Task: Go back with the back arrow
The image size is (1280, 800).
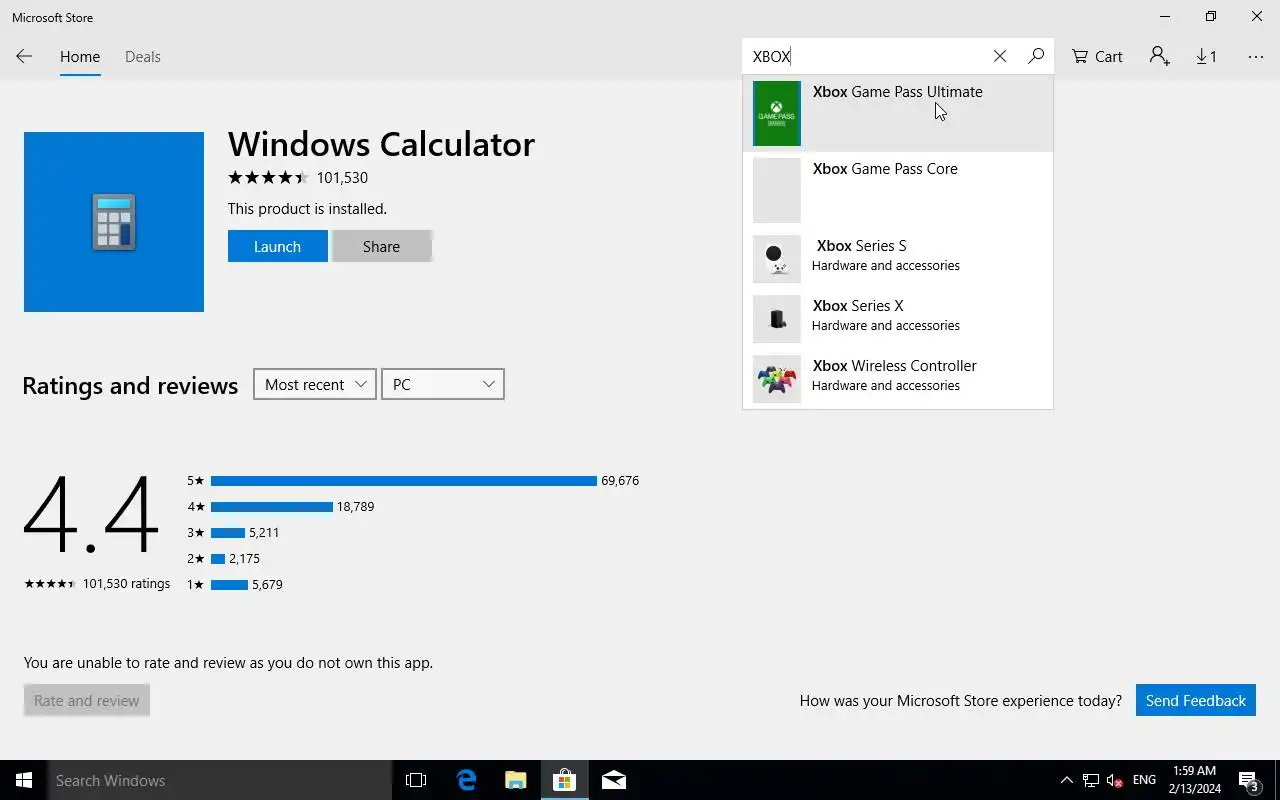Action: 24,57
